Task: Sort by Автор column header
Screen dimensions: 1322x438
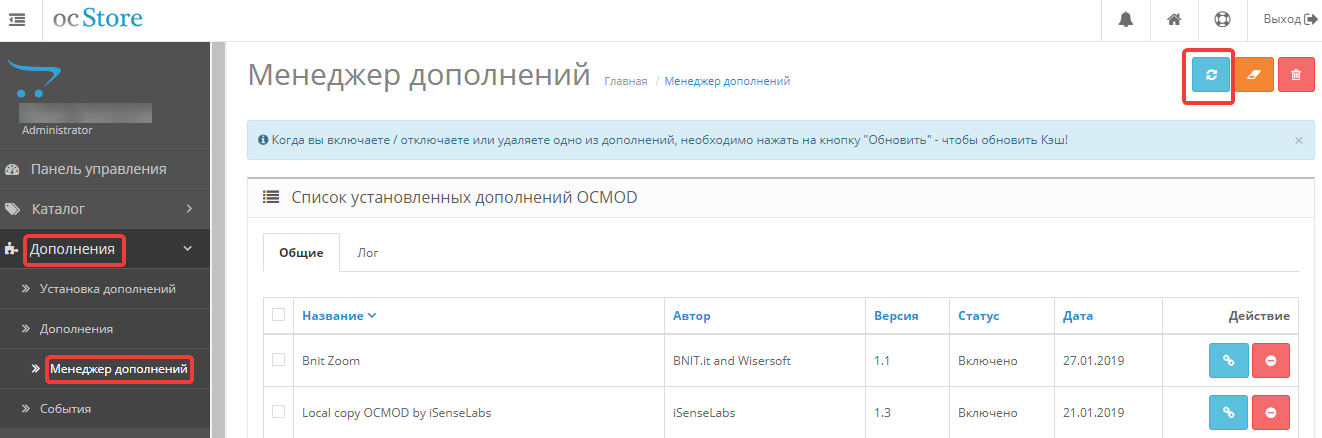Action: pyautogui.click(x=692, y=316)
